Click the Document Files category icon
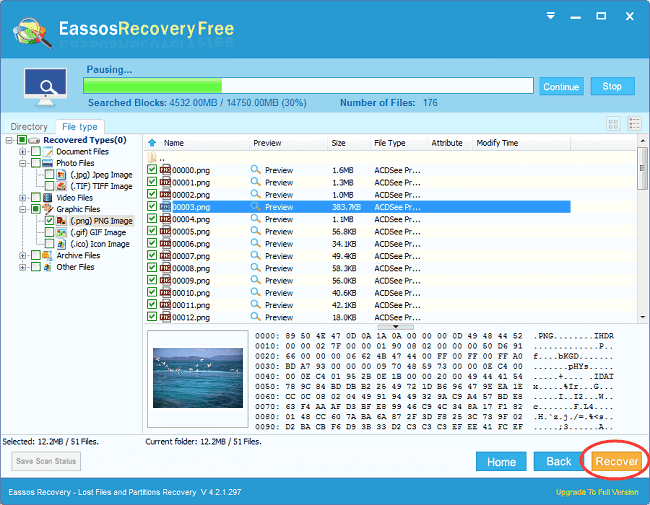This screenshot has height=505, width=650. click(48, 152)
